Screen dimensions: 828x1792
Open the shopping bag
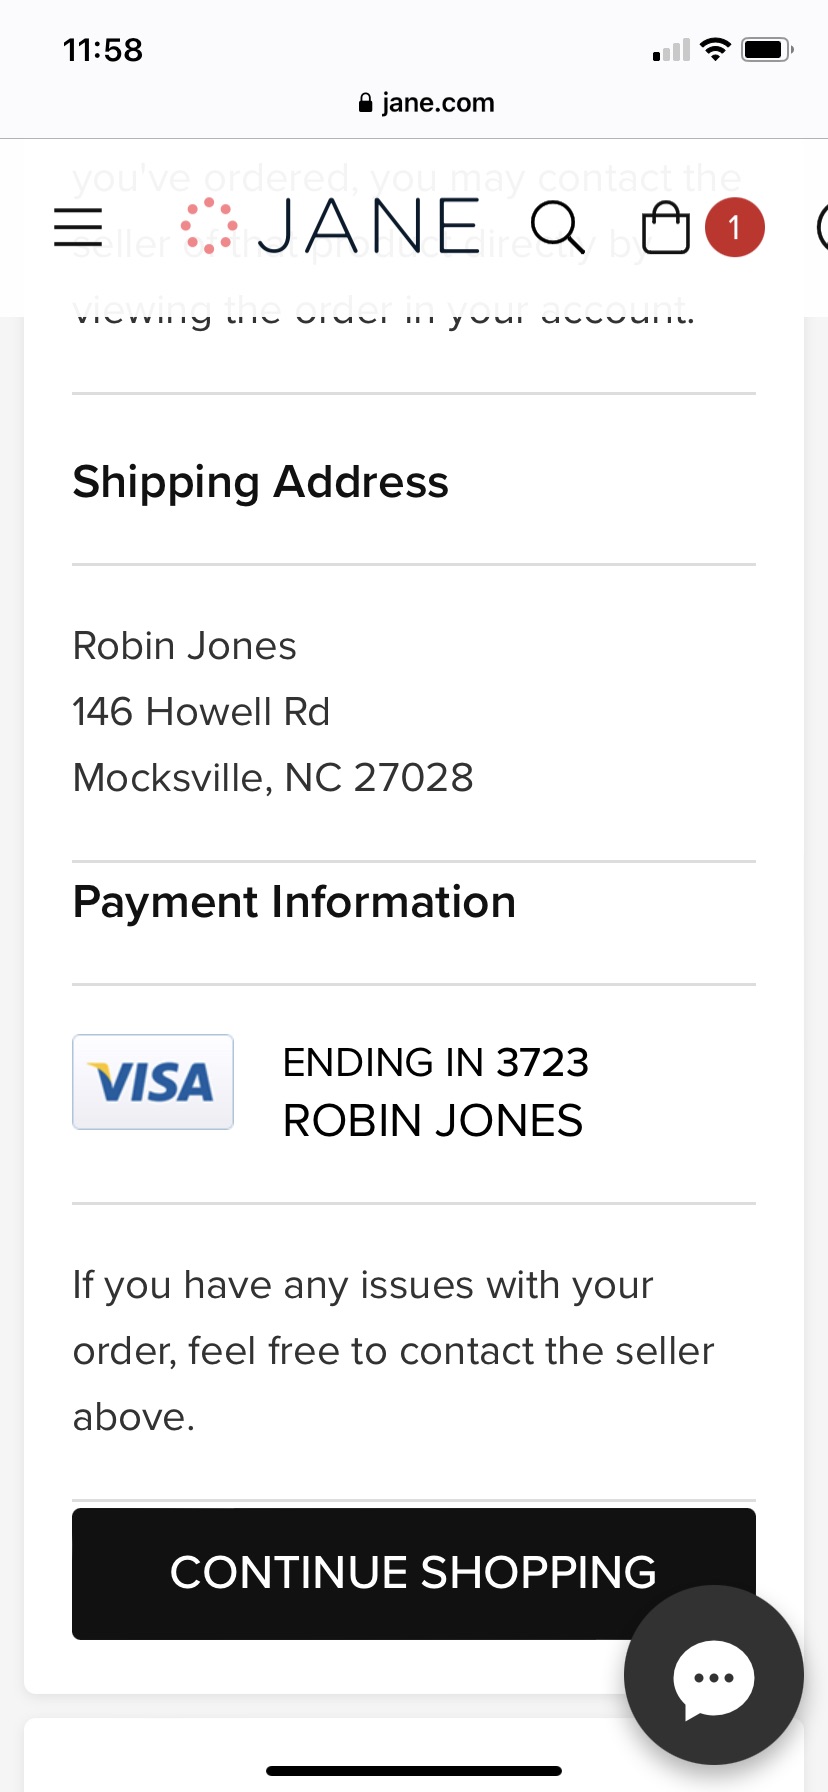point(665,227)
